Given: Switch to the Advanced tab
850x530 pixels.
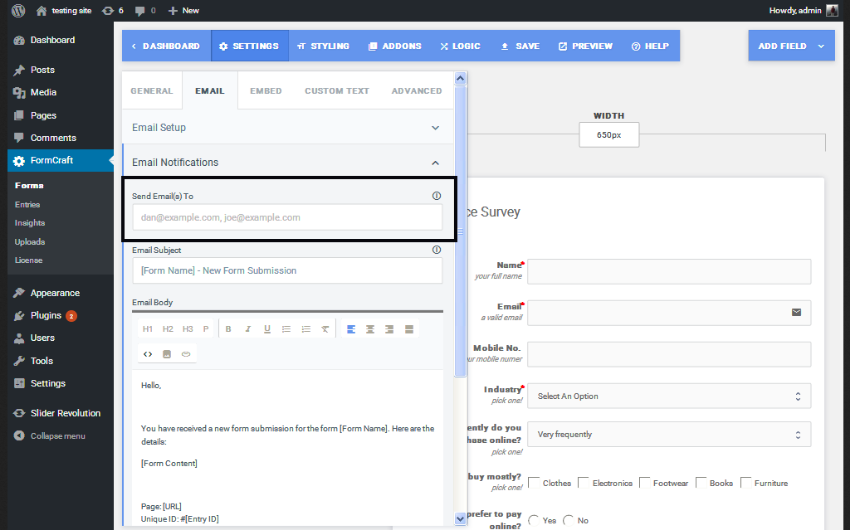Looking at the screenshot, I should click(416, 91).
